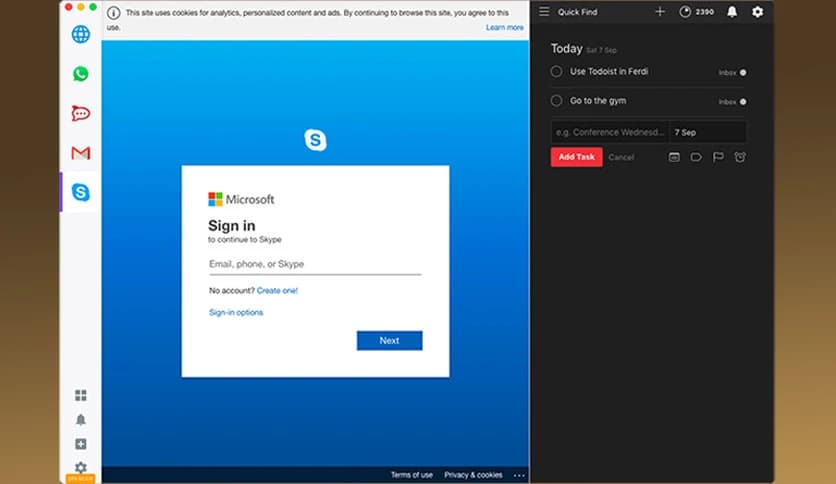This screenshot has width=836, height=484.
Task: Focus the Email, phone, or Skype field
Action: point(315,264)
